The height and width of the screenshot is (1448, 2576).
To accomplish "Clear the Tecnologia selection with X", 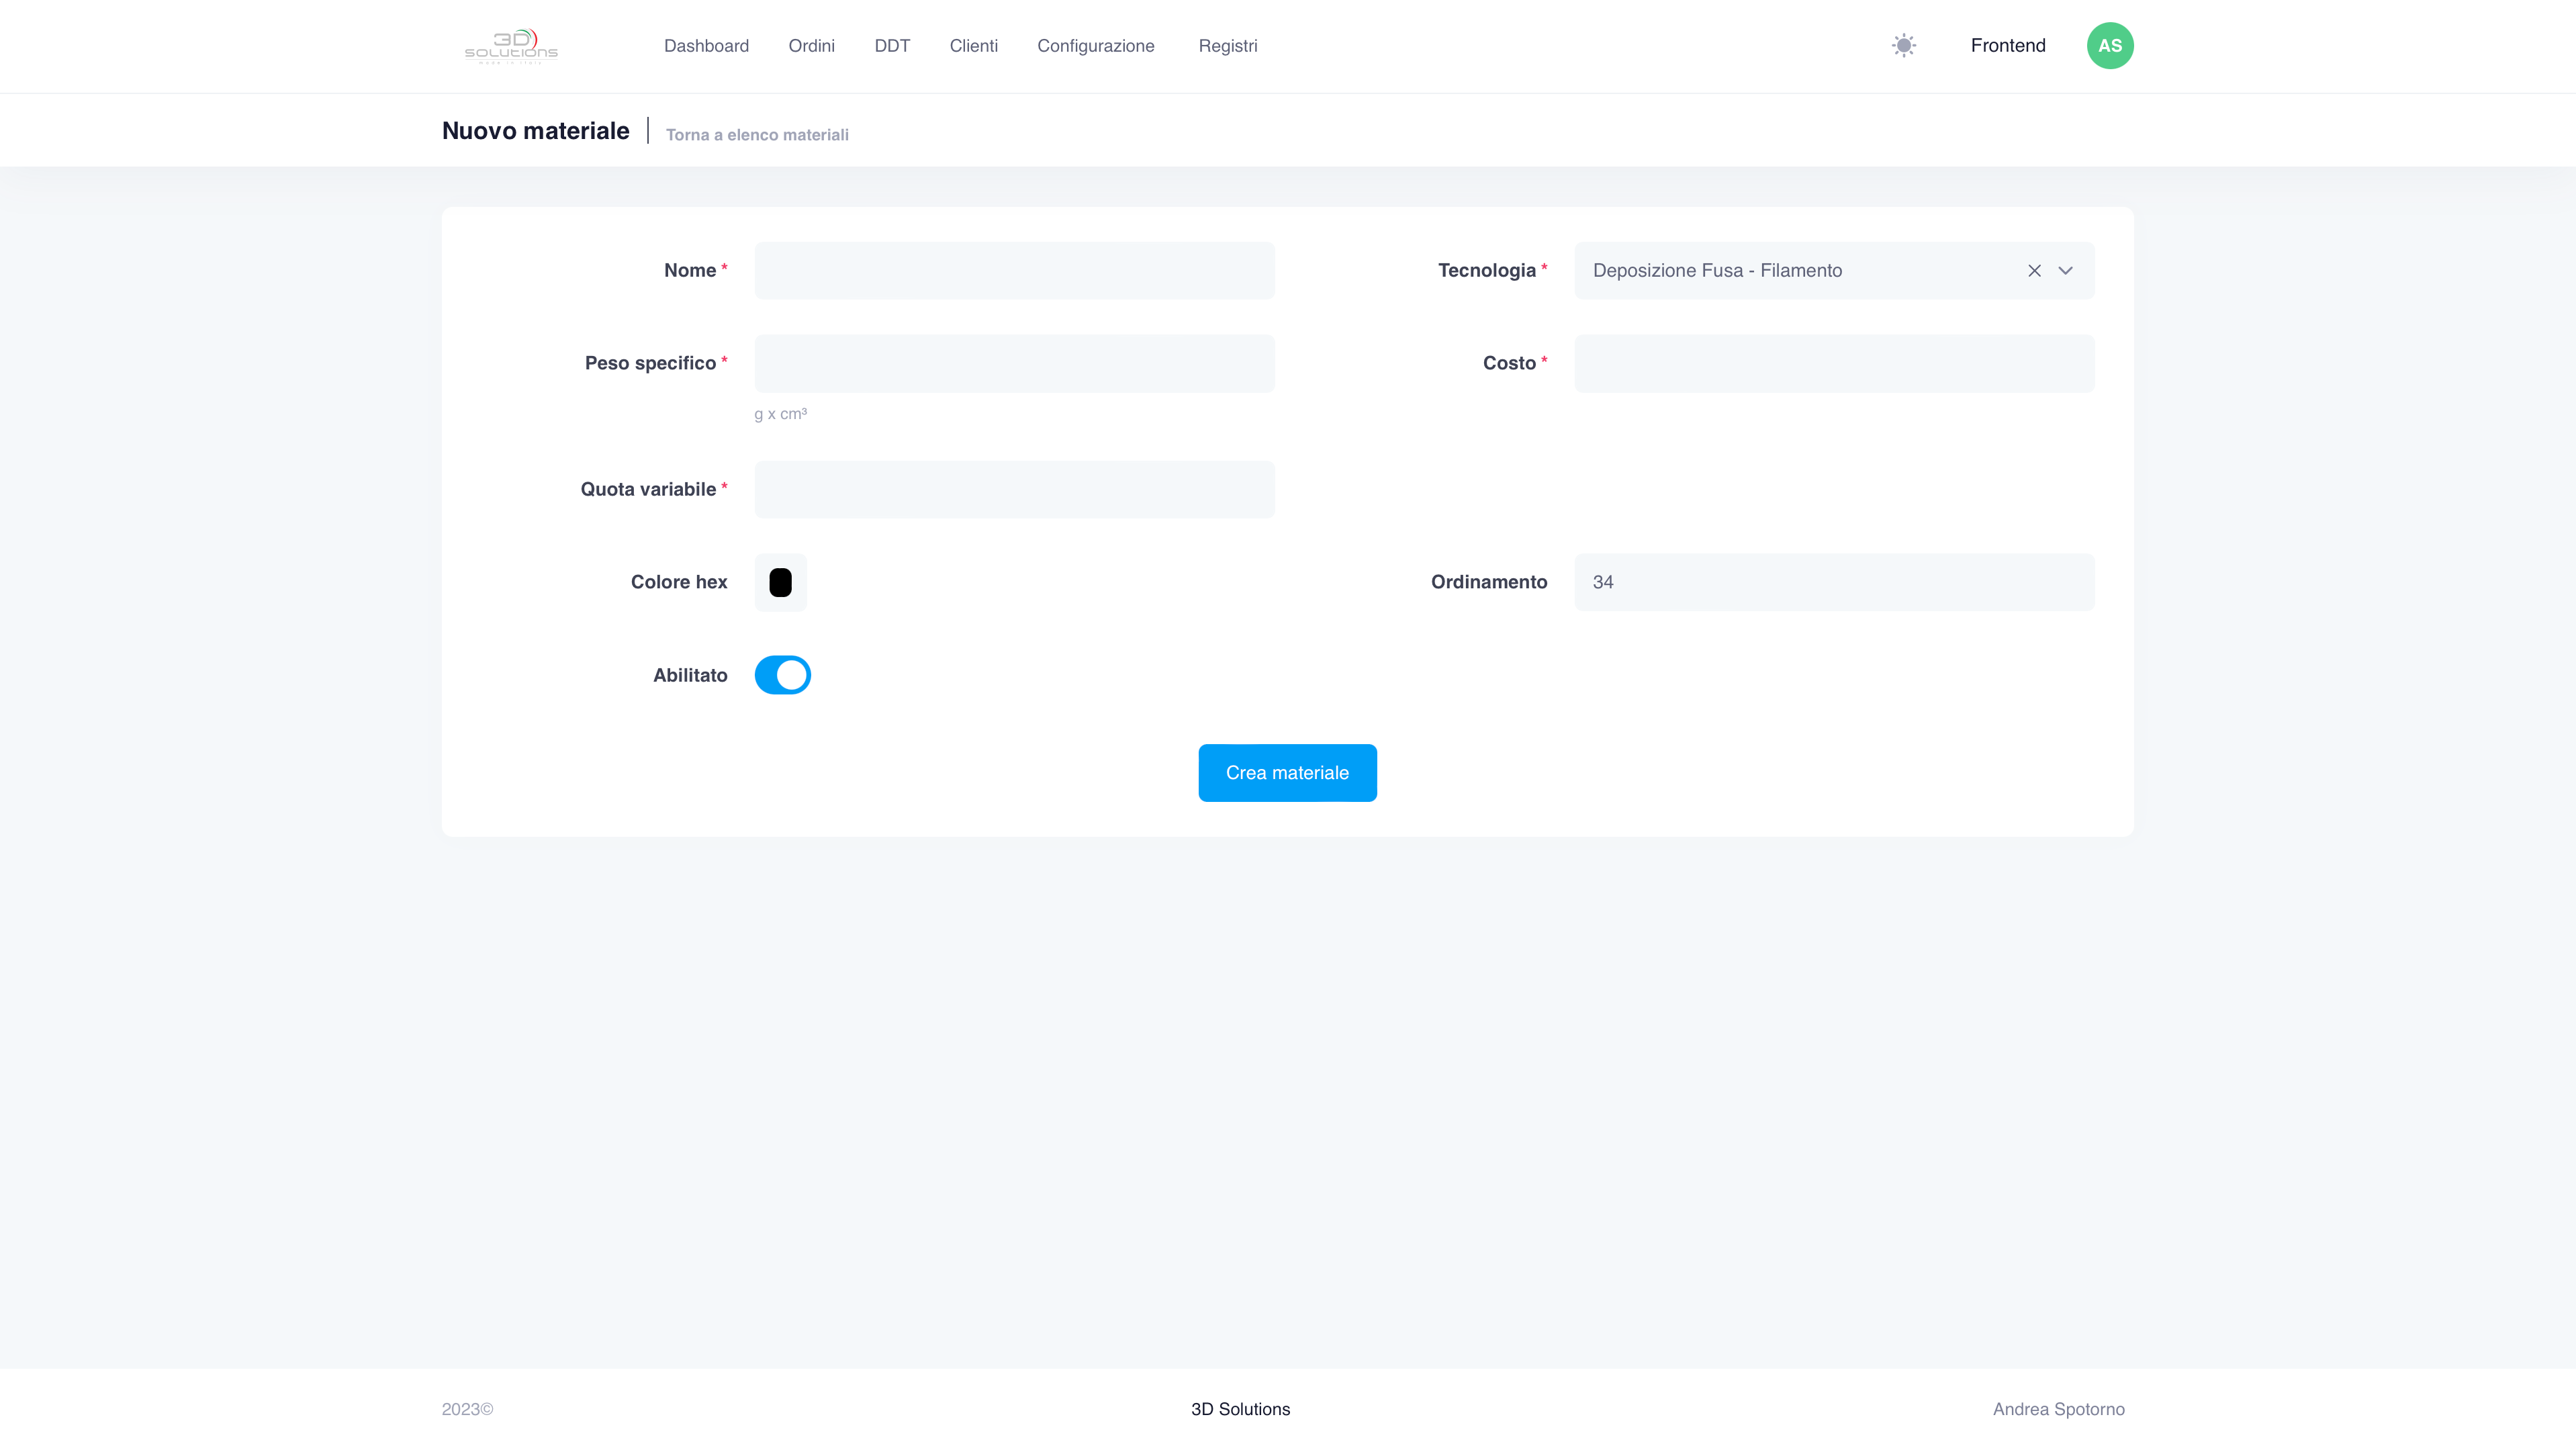I will (x=2034, y=271).
